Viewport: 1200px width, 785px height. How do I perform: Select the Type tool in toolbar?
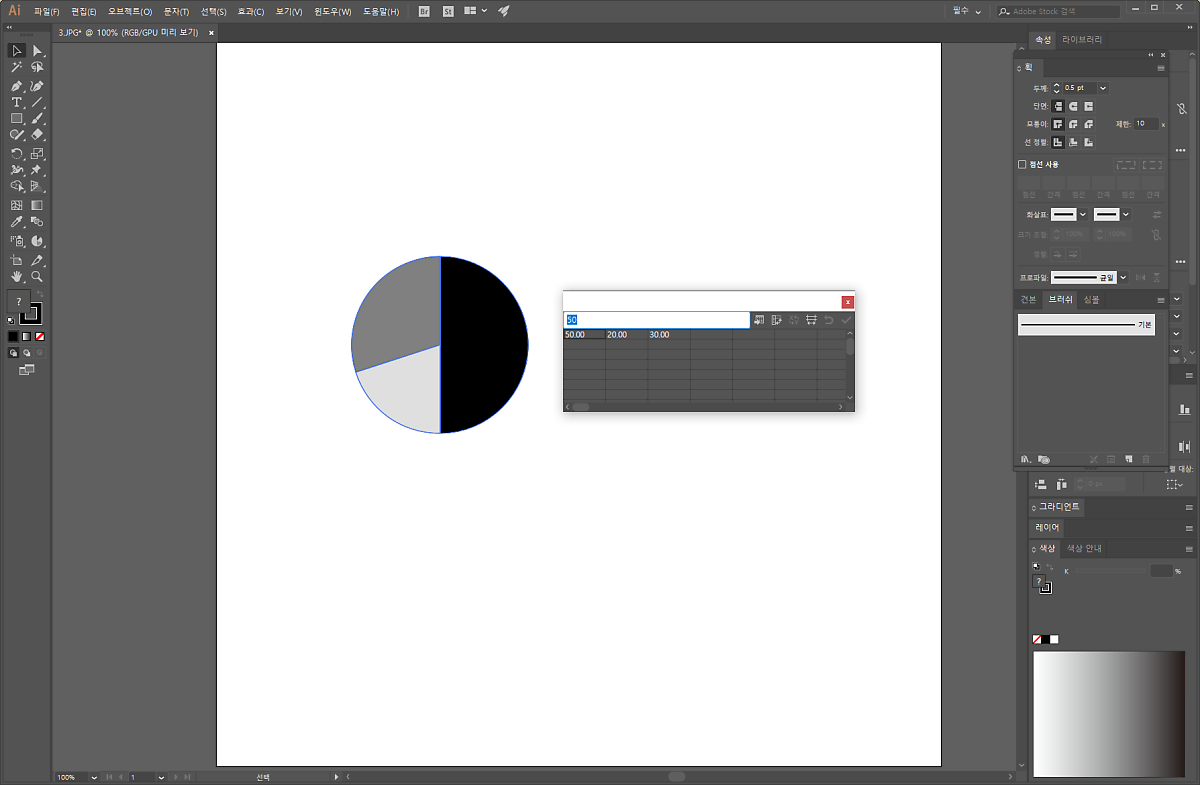click(x=17, y=102)
